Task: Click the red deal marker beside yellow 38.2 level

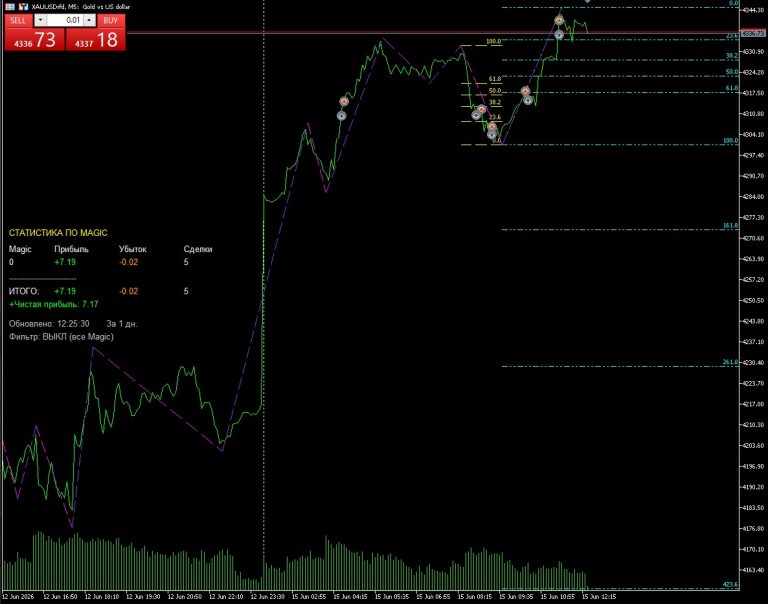Action: tap(481, 109)
